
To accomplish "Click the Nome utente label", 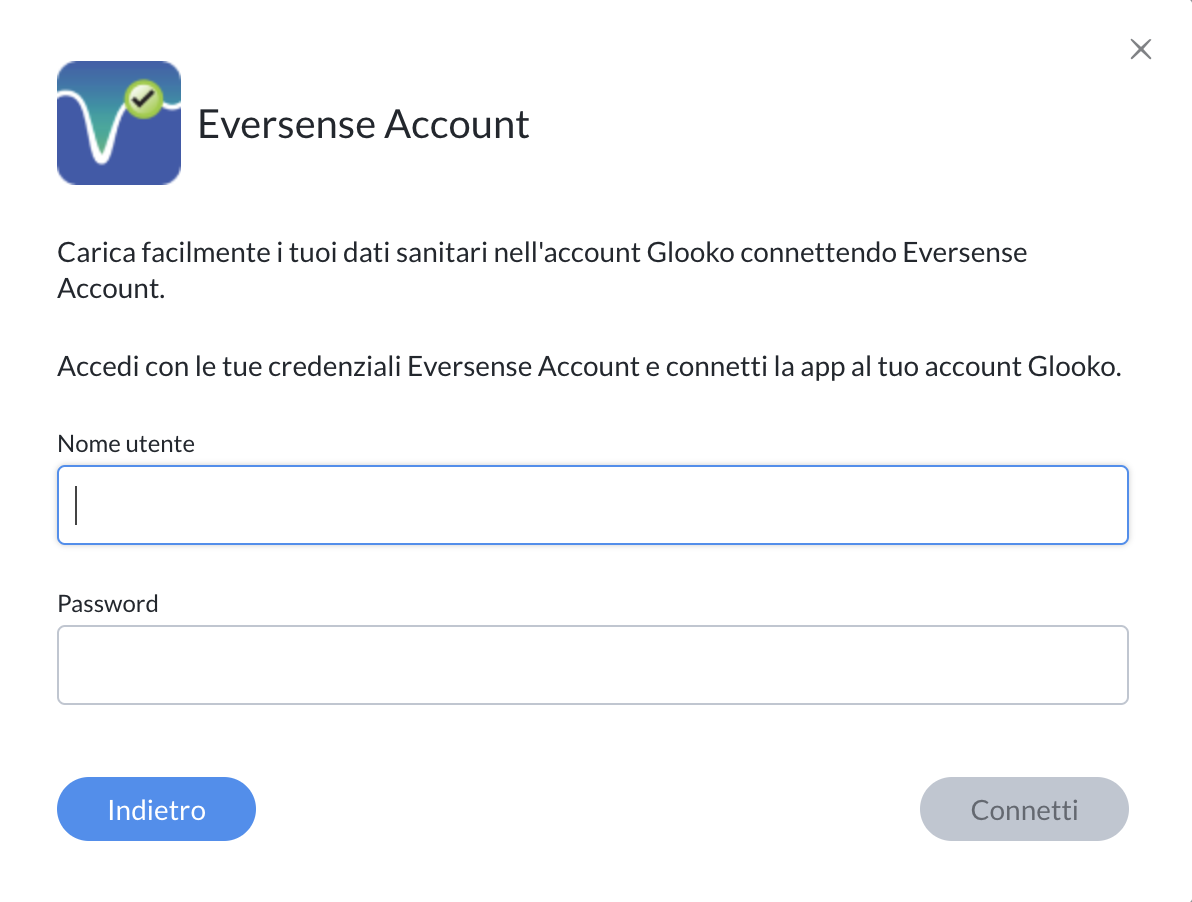I will [x=126, y=444].
